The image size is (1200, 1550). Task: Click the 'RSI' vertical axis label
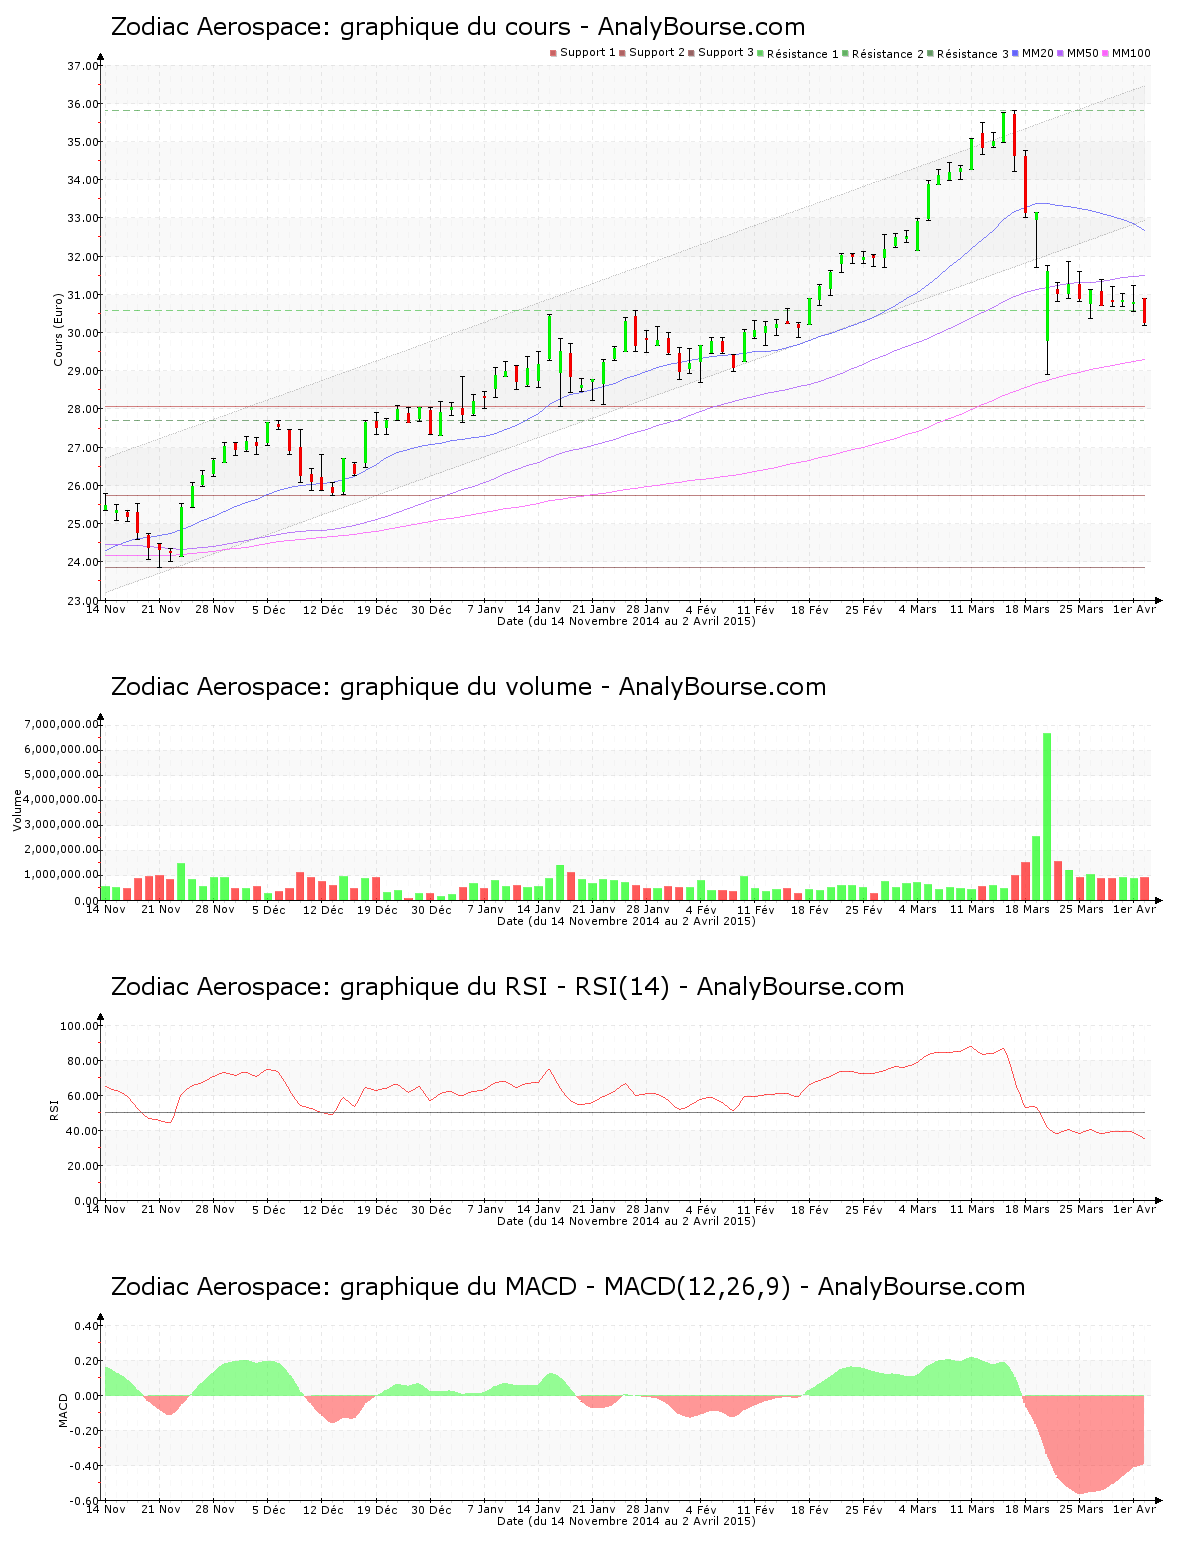pyautogui.click(x=54, y=1109)
